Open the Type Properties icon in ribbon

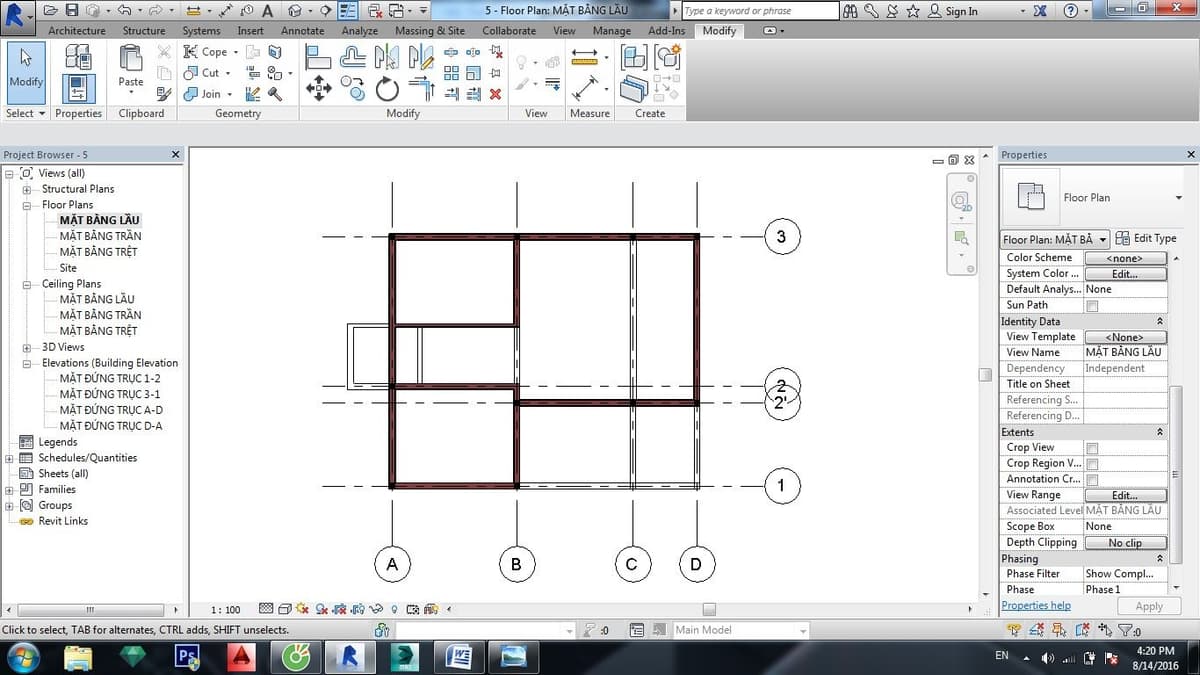click(x=78, y=57)
